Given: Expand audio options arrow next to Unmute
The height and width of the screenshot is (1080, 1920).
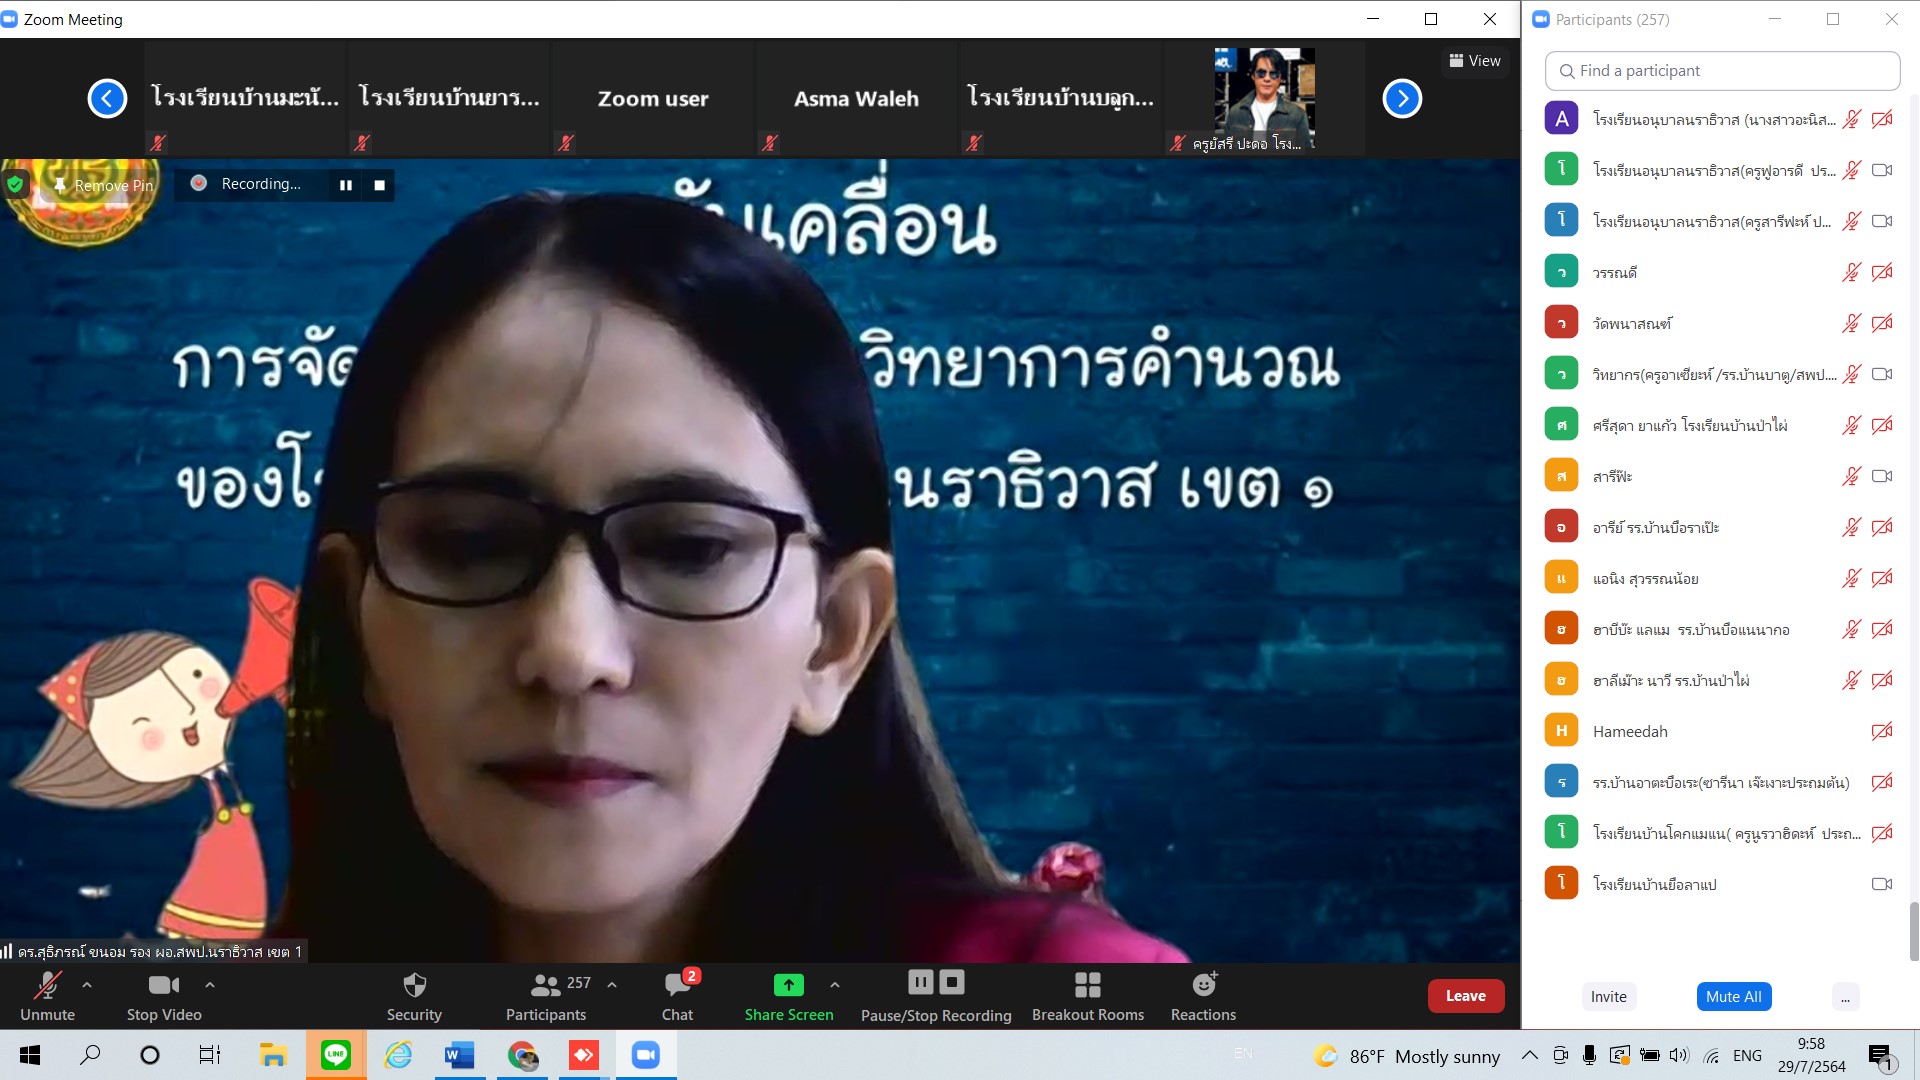Looking at the screenshot, I should pyautogui.click(x=87, y=985).
